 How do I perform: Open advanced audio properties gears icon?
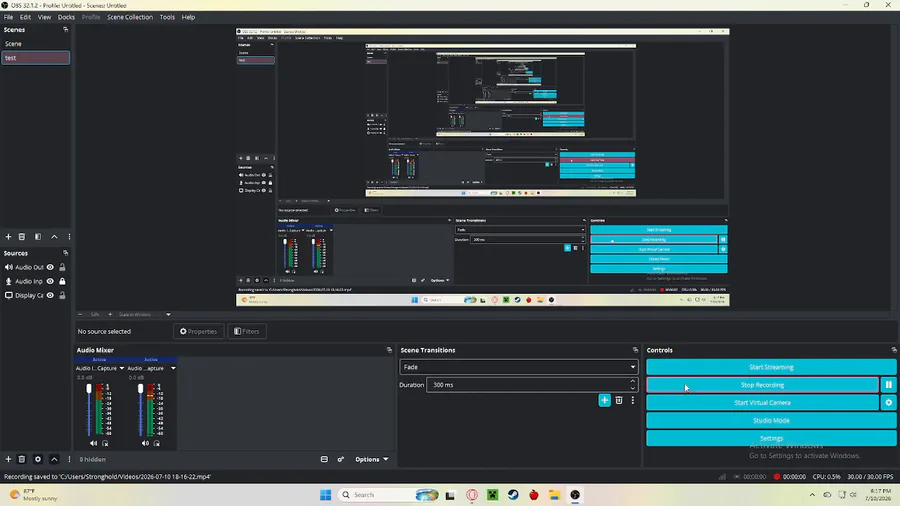(340, 459)
